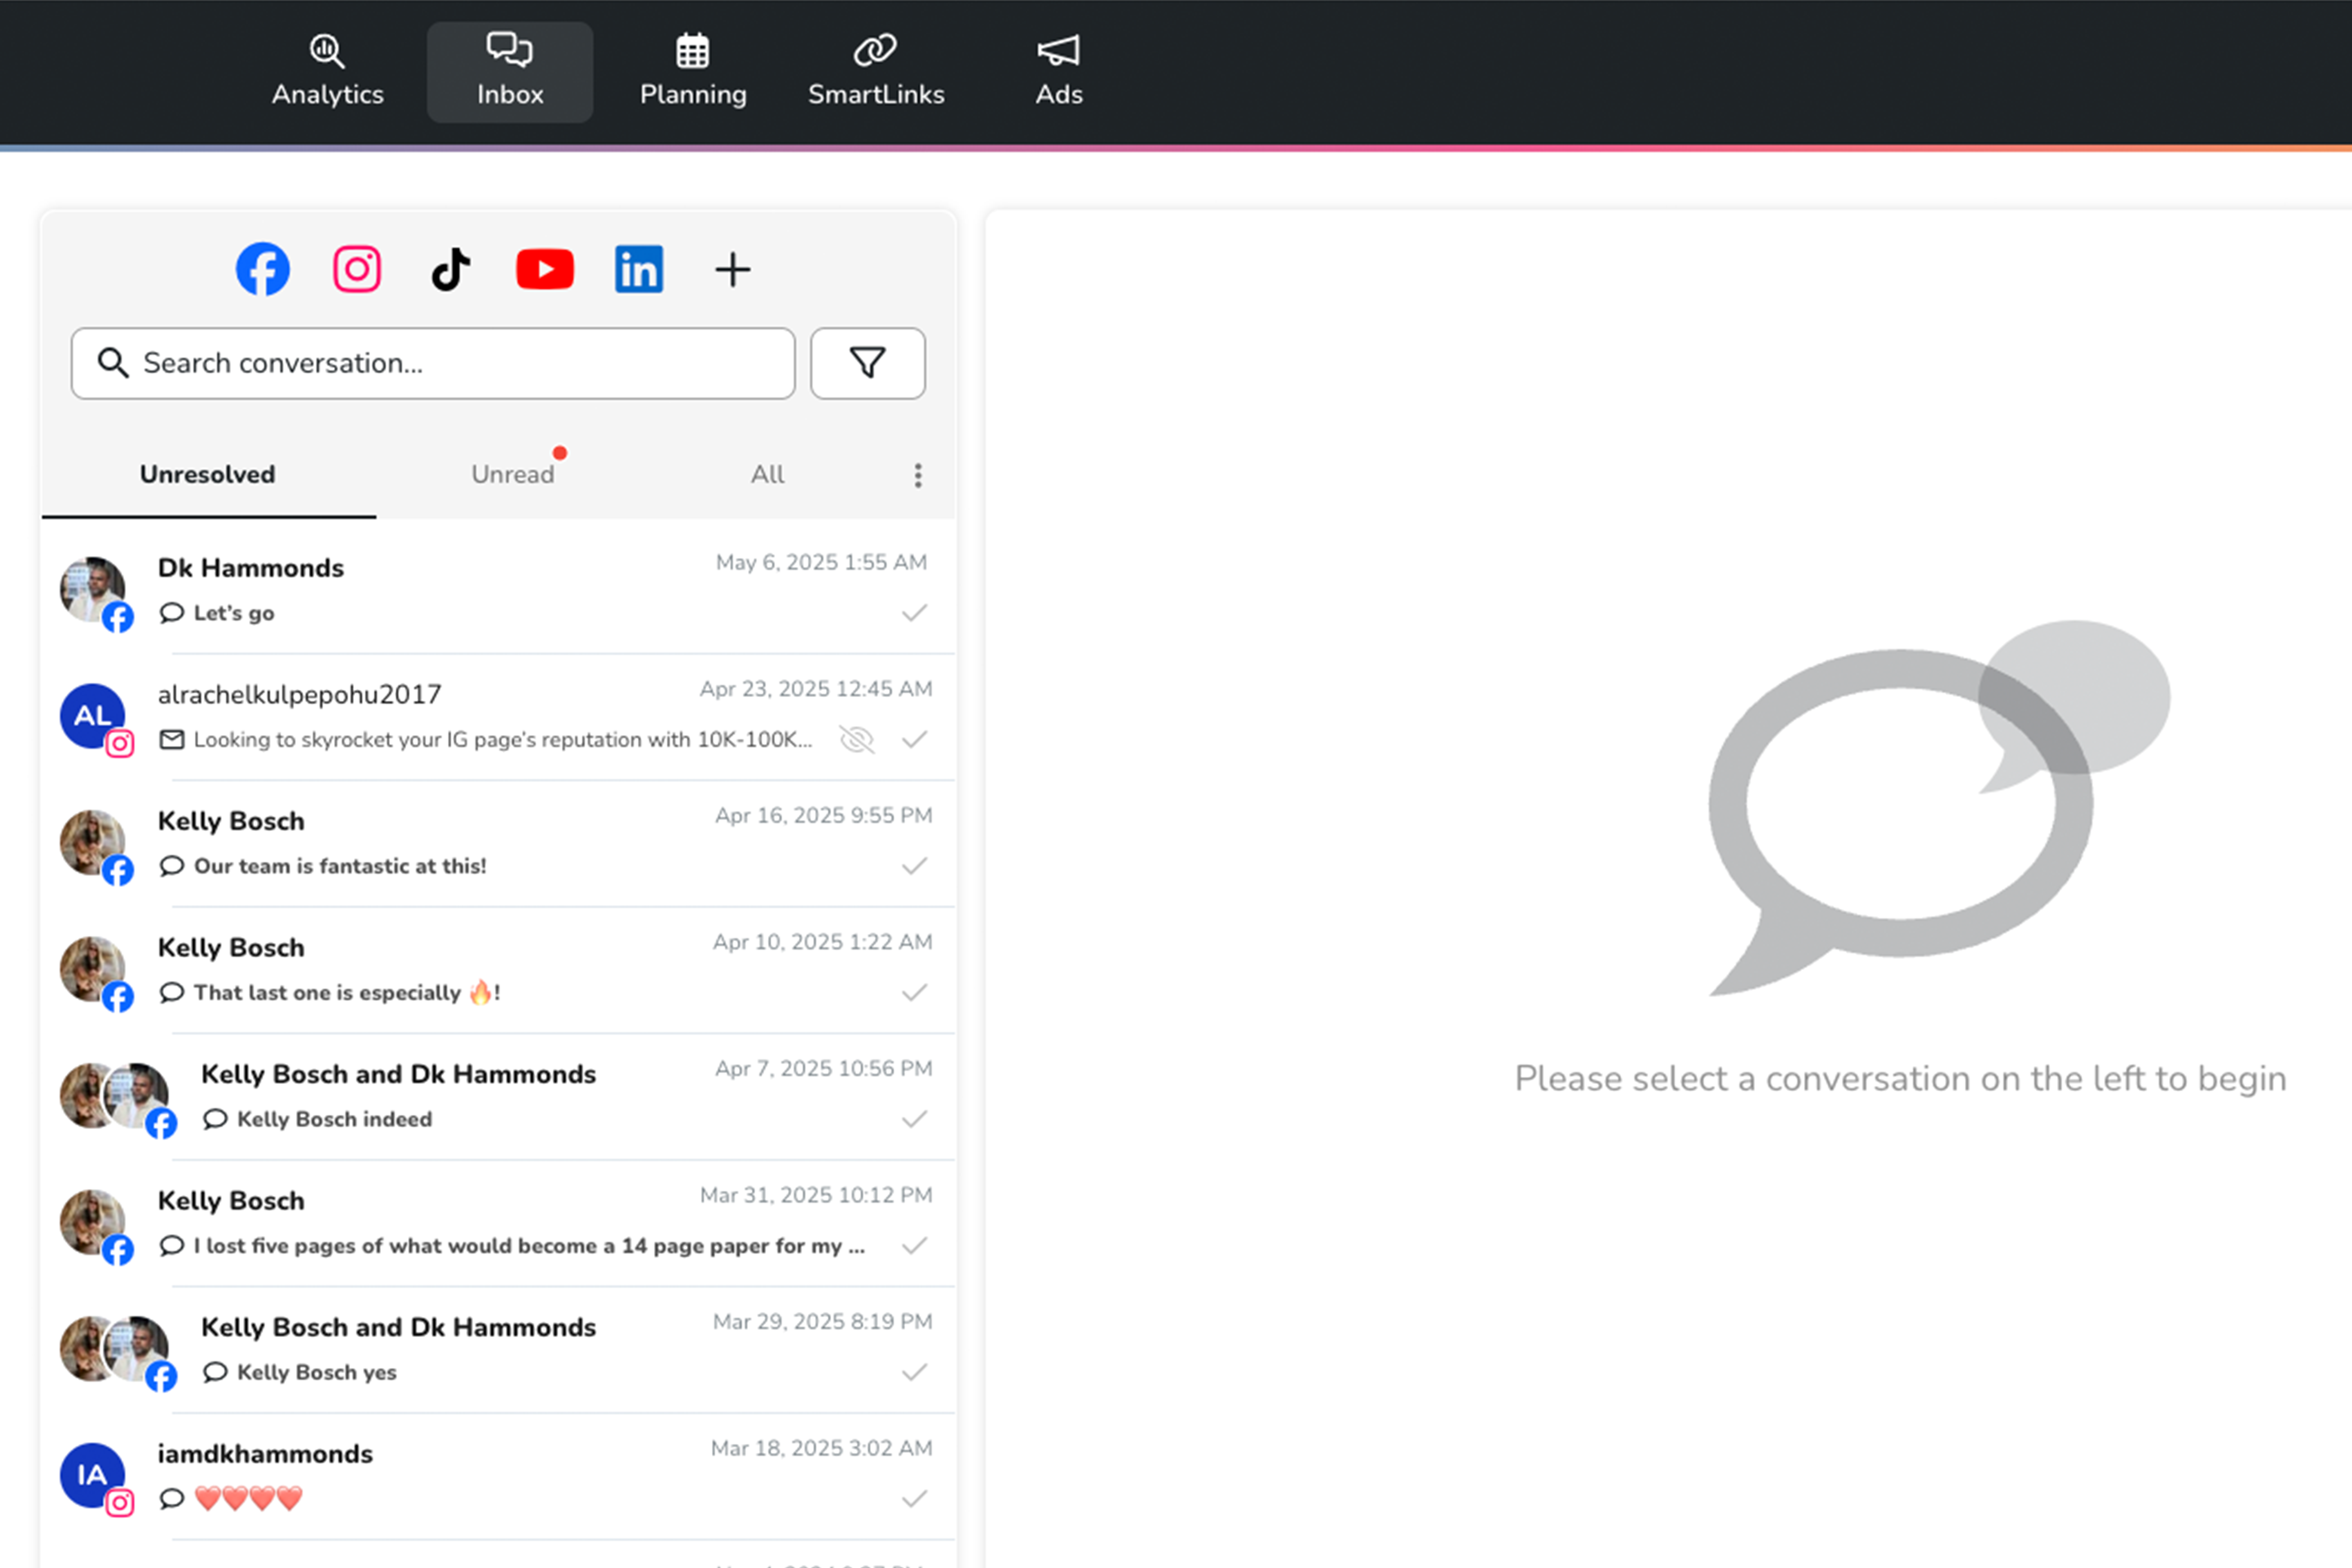Click comment bubble icon beside heart emojis
Viewport: 2352px width, 1568px height.
(172, 1499)
